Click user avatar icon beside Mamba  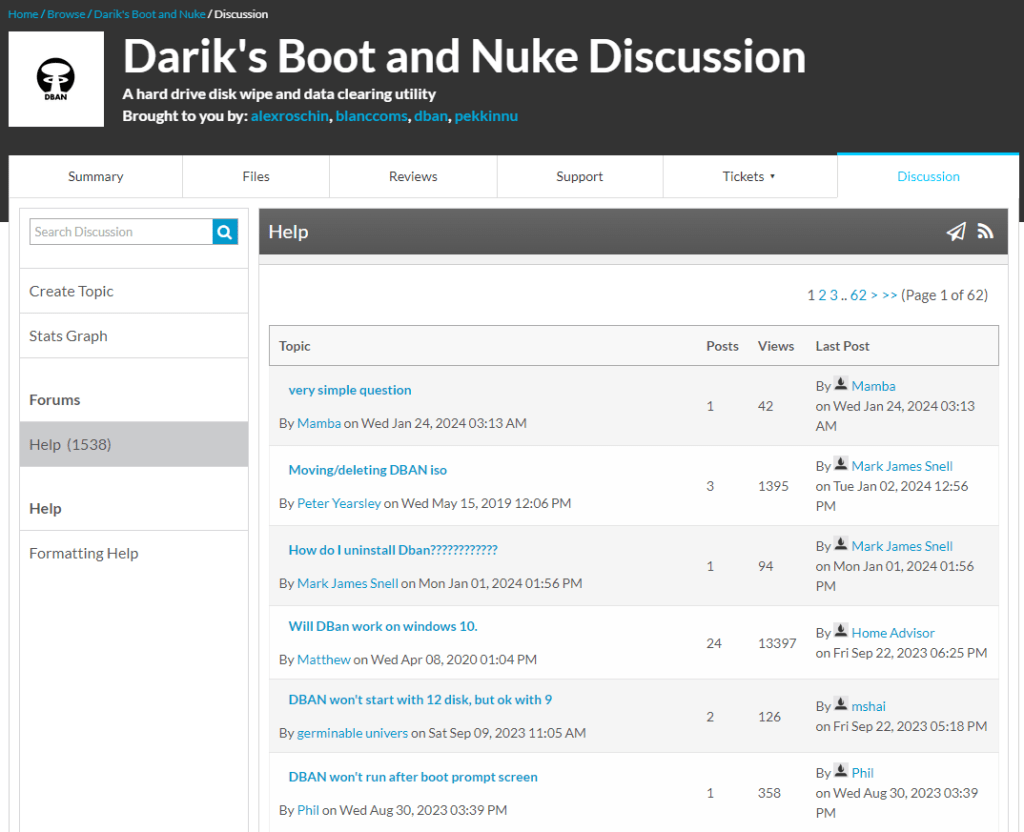point(841,384)
